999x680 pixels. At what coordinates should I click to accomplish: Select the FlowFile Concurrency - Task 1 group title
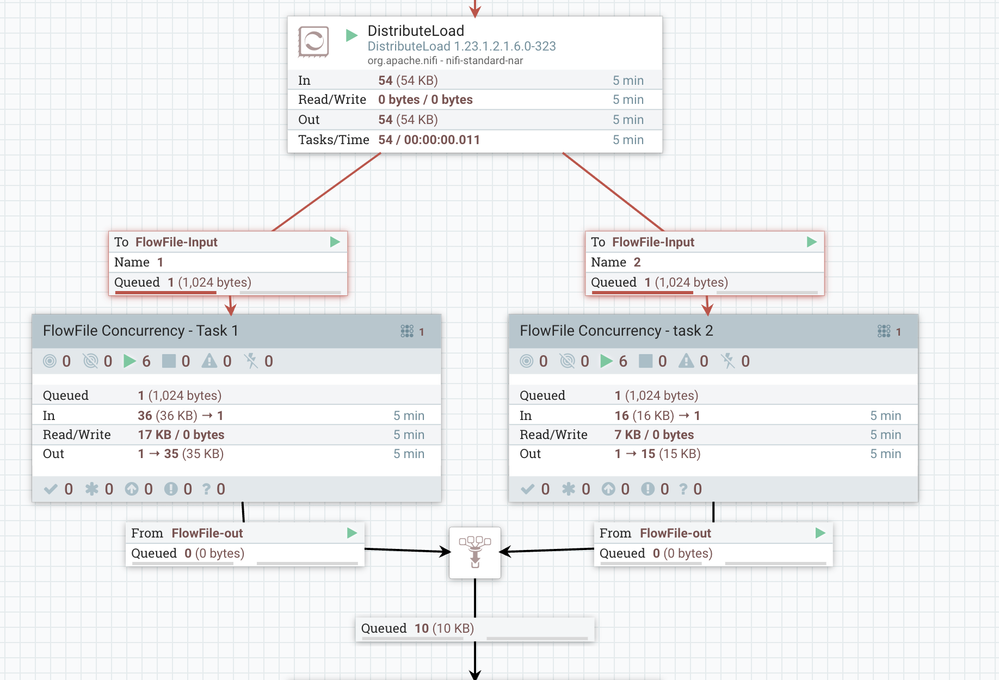140,331
